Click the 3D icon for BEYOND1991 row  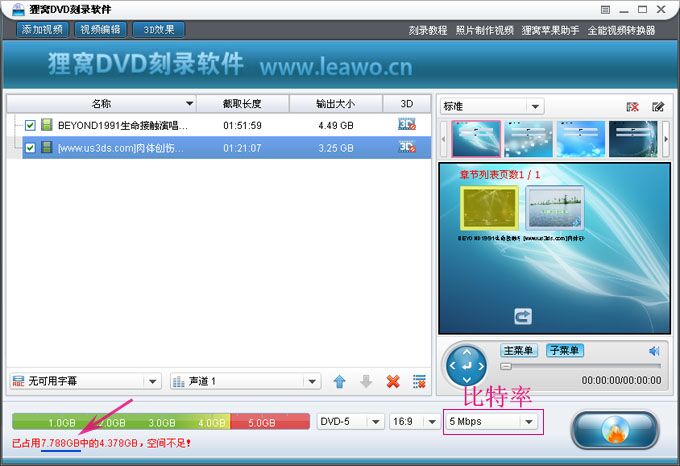point(407,124)
